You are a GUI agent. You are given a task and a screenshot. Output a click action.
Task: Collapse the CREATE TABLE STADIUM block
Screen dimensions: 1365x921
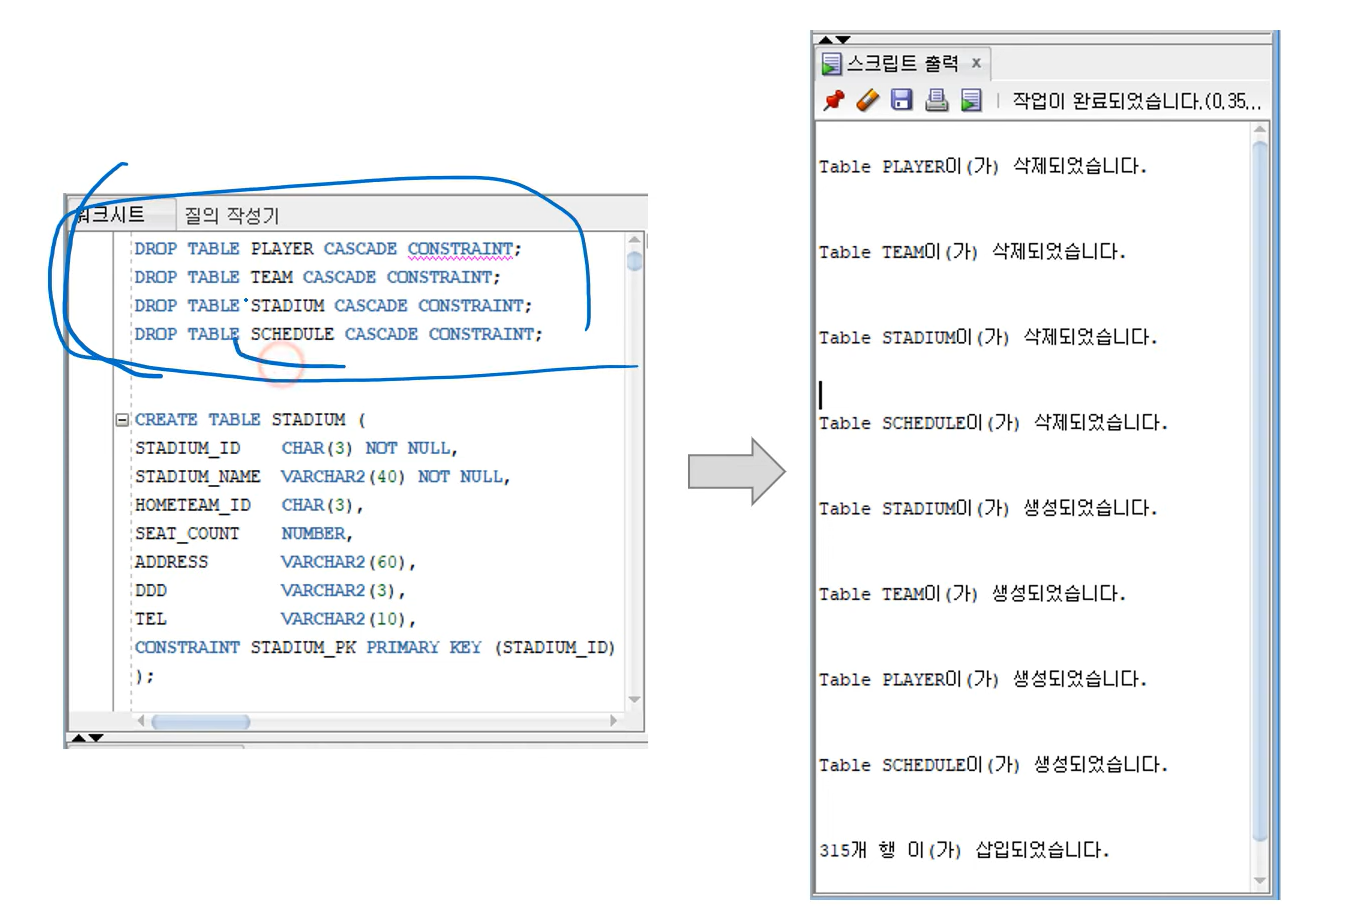coord(122,420)
